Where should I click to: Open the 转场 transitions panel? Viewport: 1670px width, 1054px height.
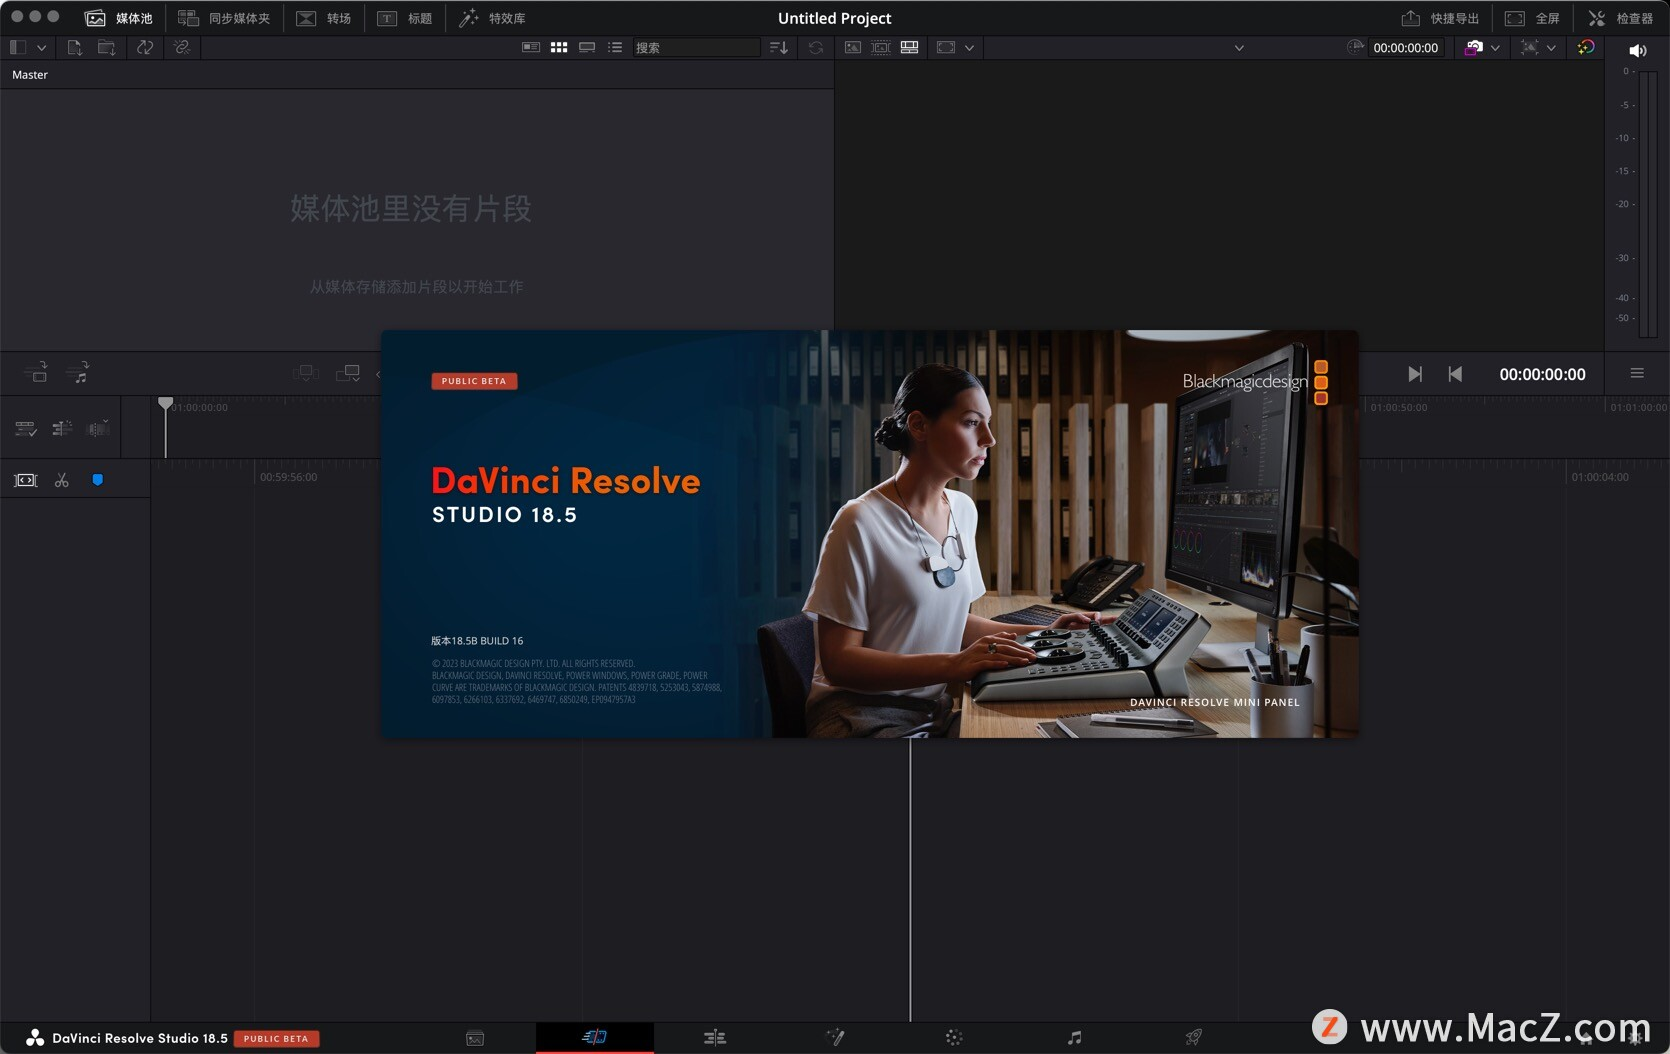(324, 18)
